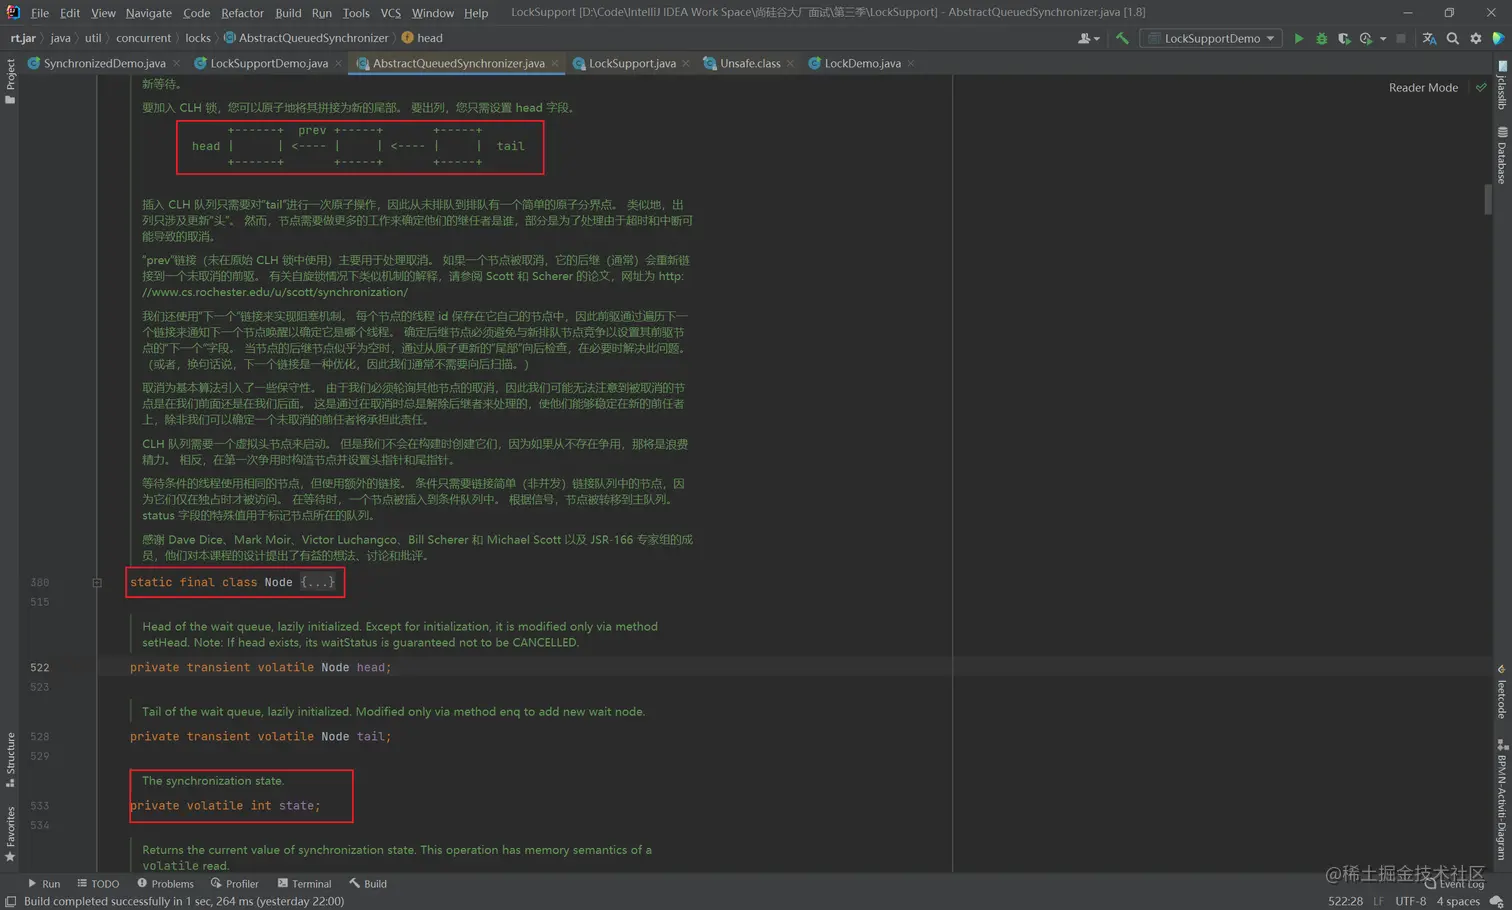Click breadcrumb concurrent
Image resolution: width=1512 pixels, height=910 pixels.
point(143,38)
